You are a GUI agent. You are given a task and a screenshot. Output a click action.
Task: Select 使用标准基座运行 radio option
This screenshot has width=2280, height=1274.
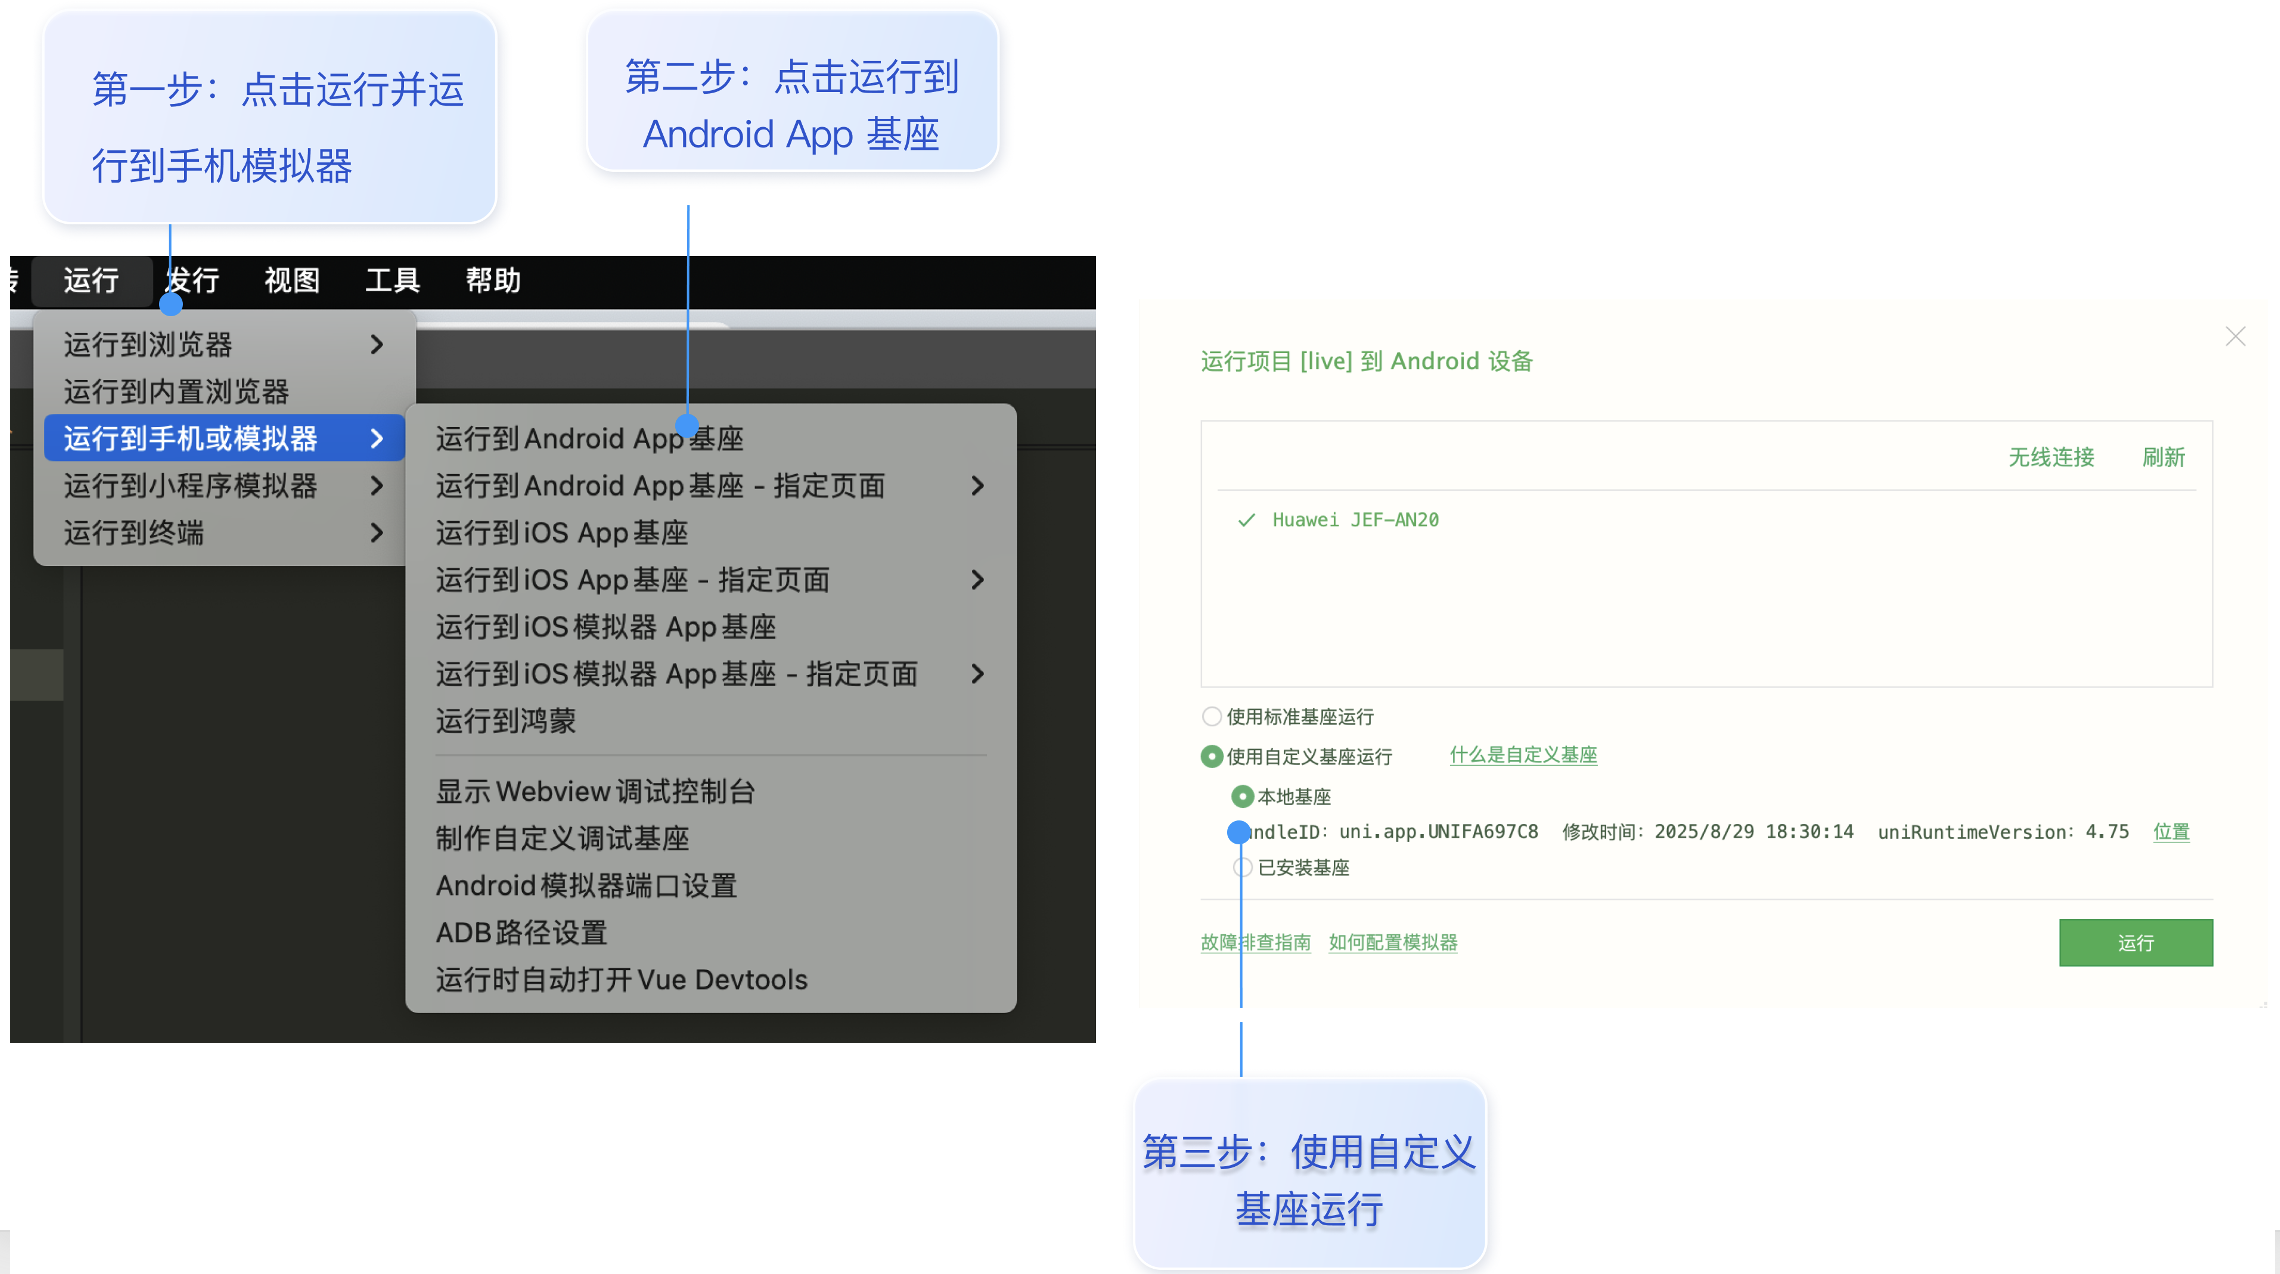[1212, 717]
